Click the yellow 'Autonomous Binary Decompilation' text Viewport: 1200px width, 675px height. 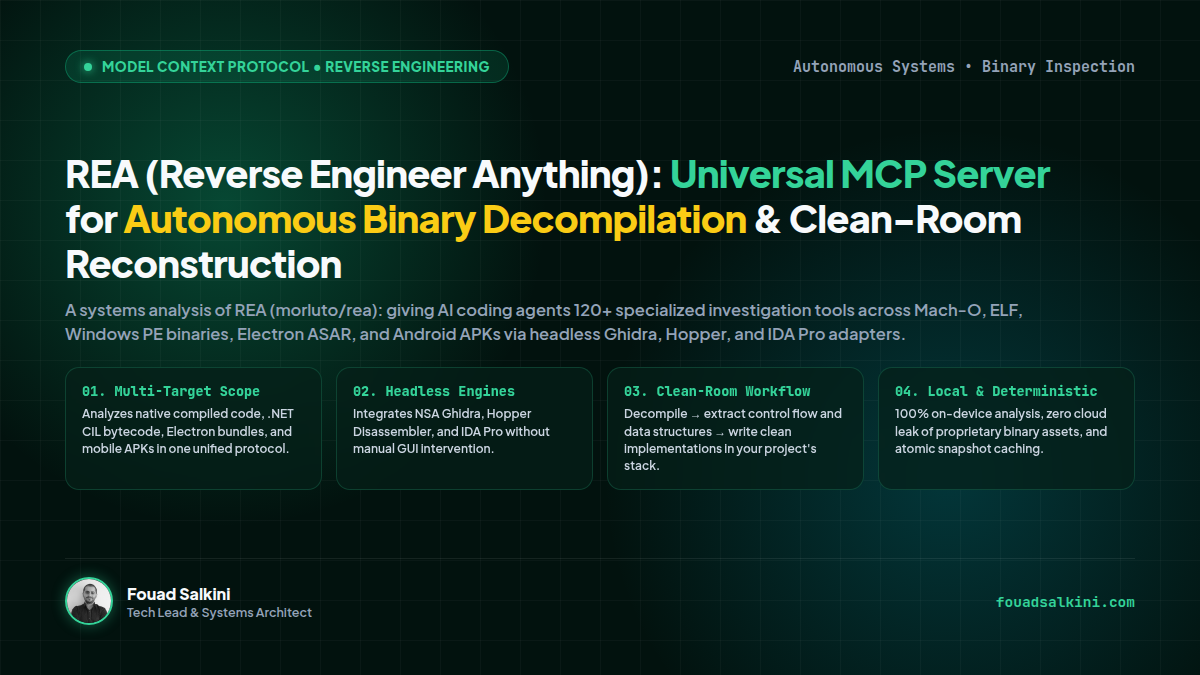pyautogui.click(x=435, y=220)
